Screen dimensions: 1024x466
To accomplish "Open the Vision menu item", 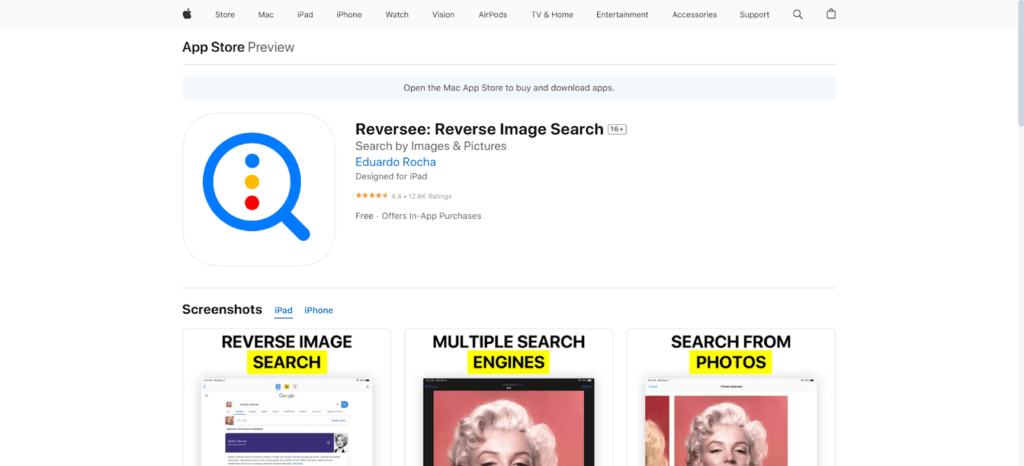I will (x=443, y=15).
